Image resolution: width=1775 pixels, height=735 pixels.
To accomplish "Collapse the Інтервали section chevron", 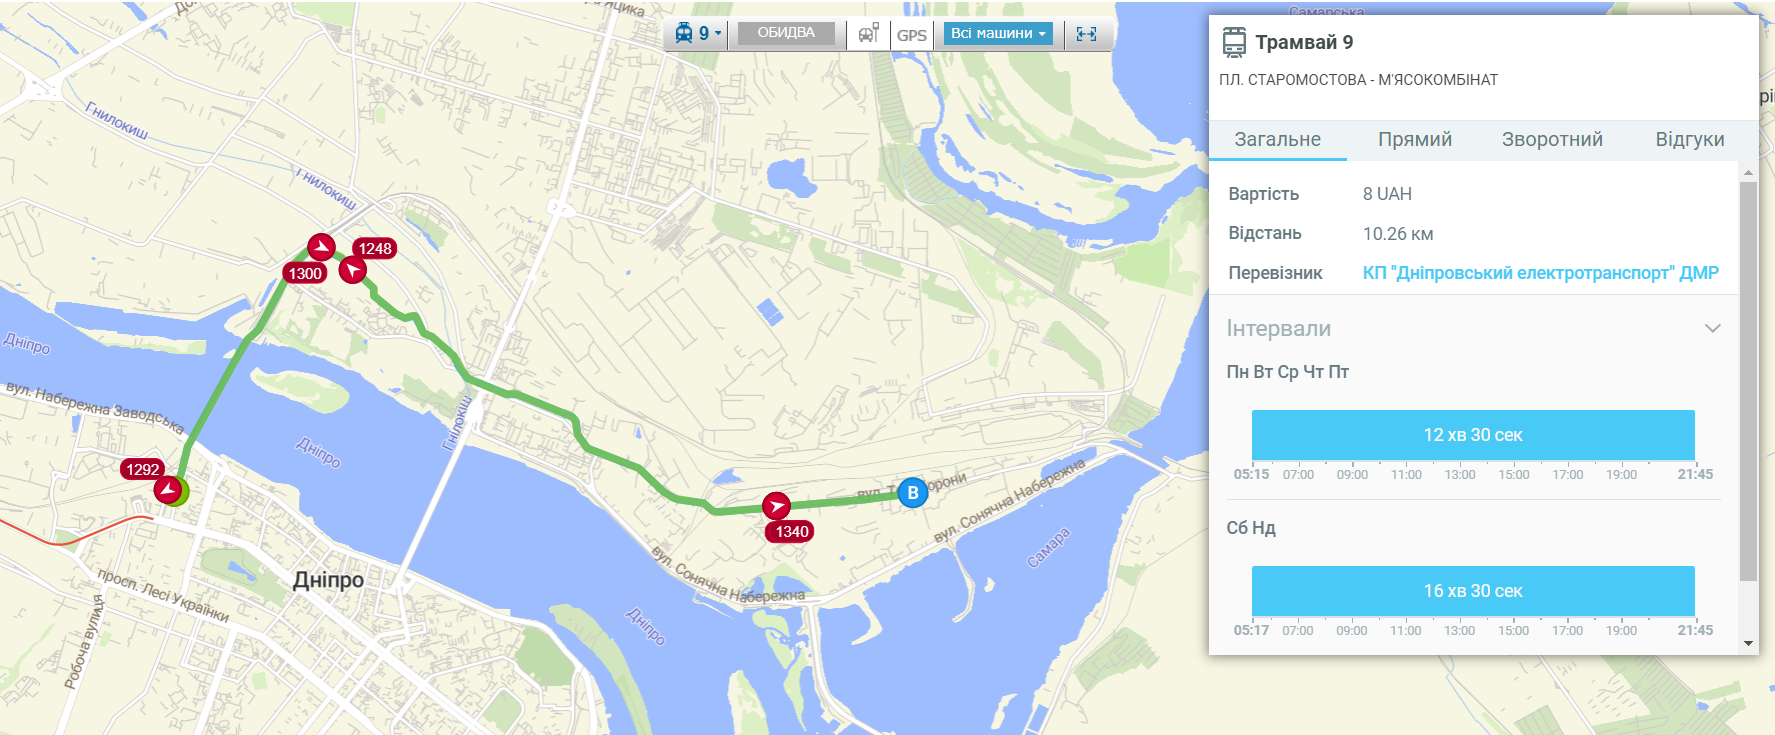I will tap(1712, 329).
